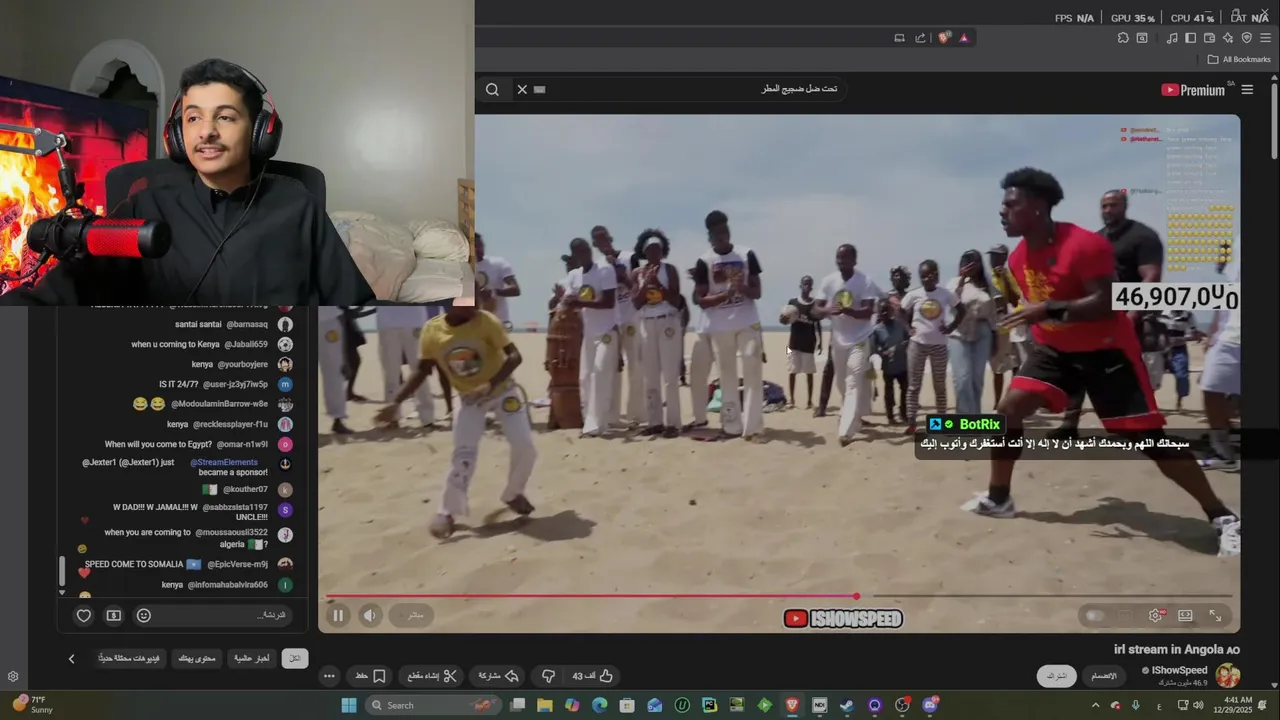The width and height of the screenshot is (1280, 720).
Task: Open the Windows Start menu
Action: pyautogui.click(x=348, y=705)
